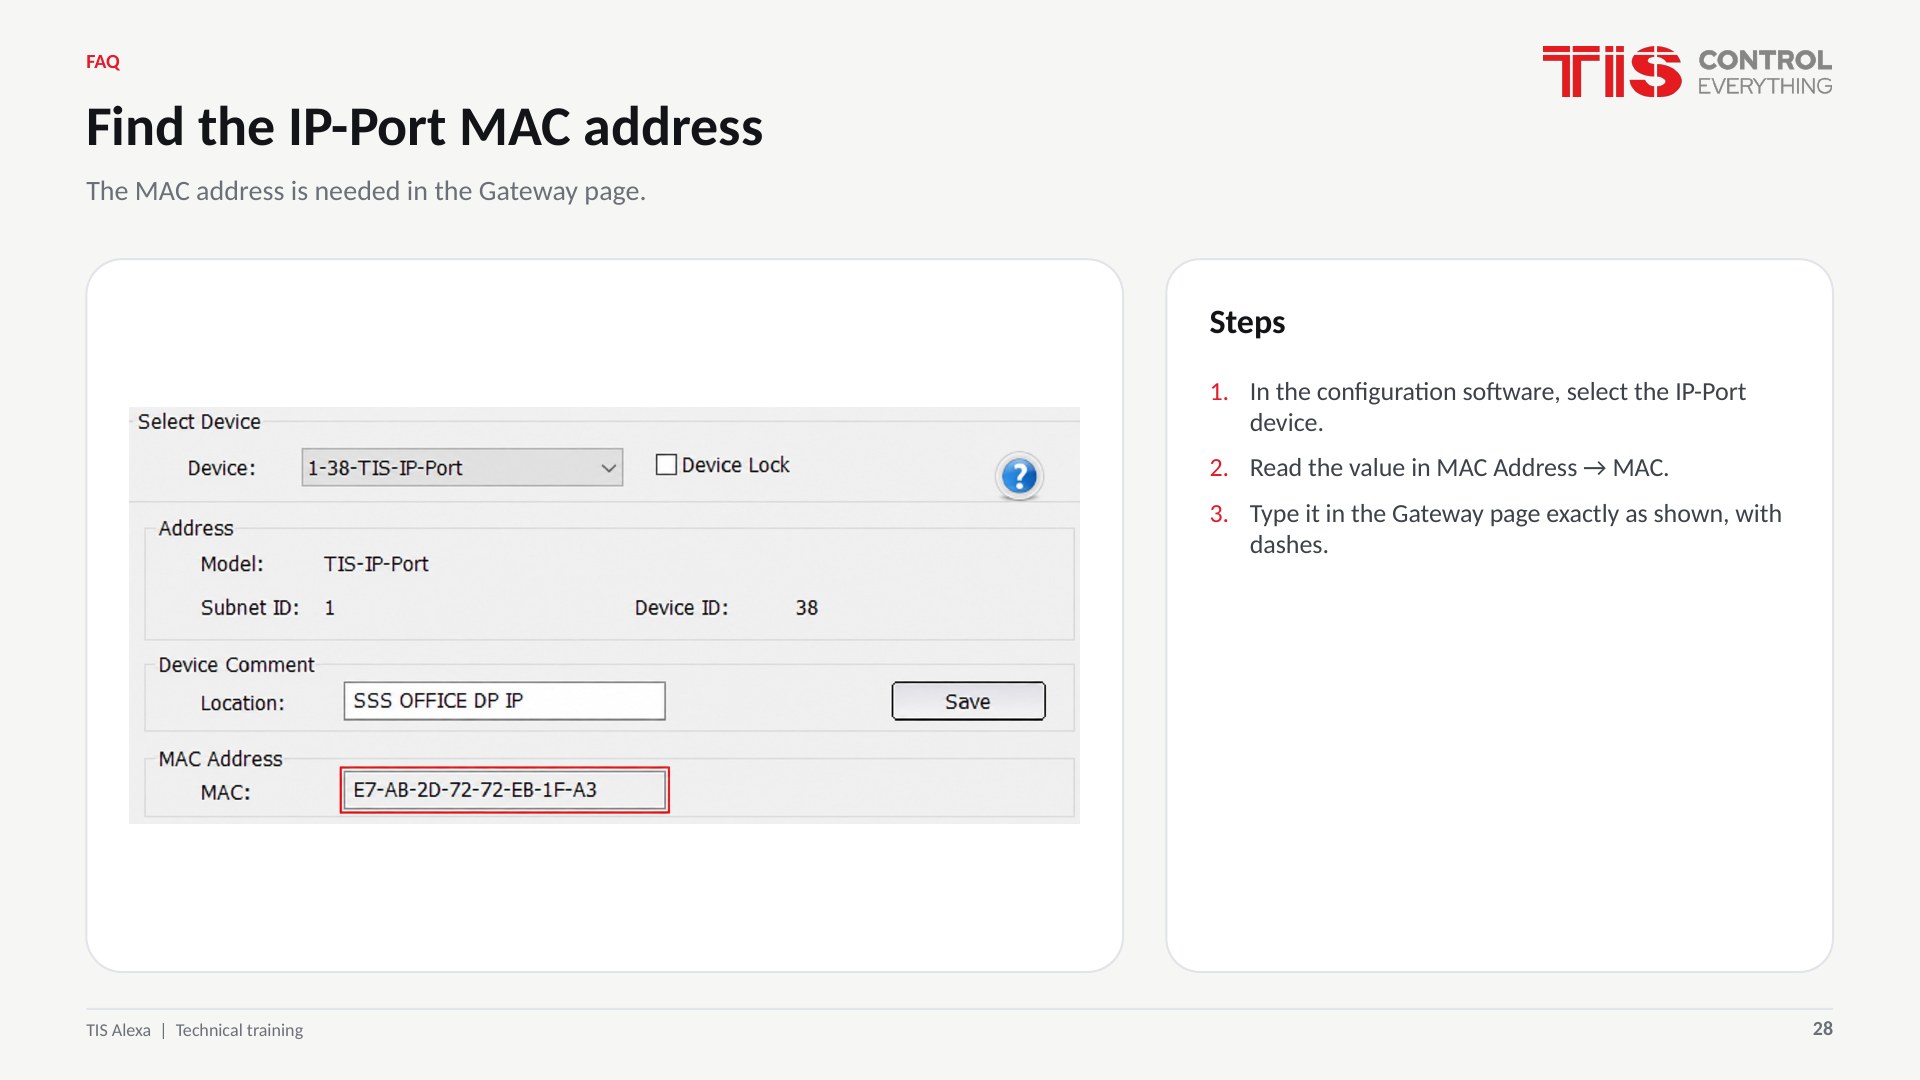The image size is (1920, 1080).
Task: Click the blue help question mark icon
Action: (1019, 476)
